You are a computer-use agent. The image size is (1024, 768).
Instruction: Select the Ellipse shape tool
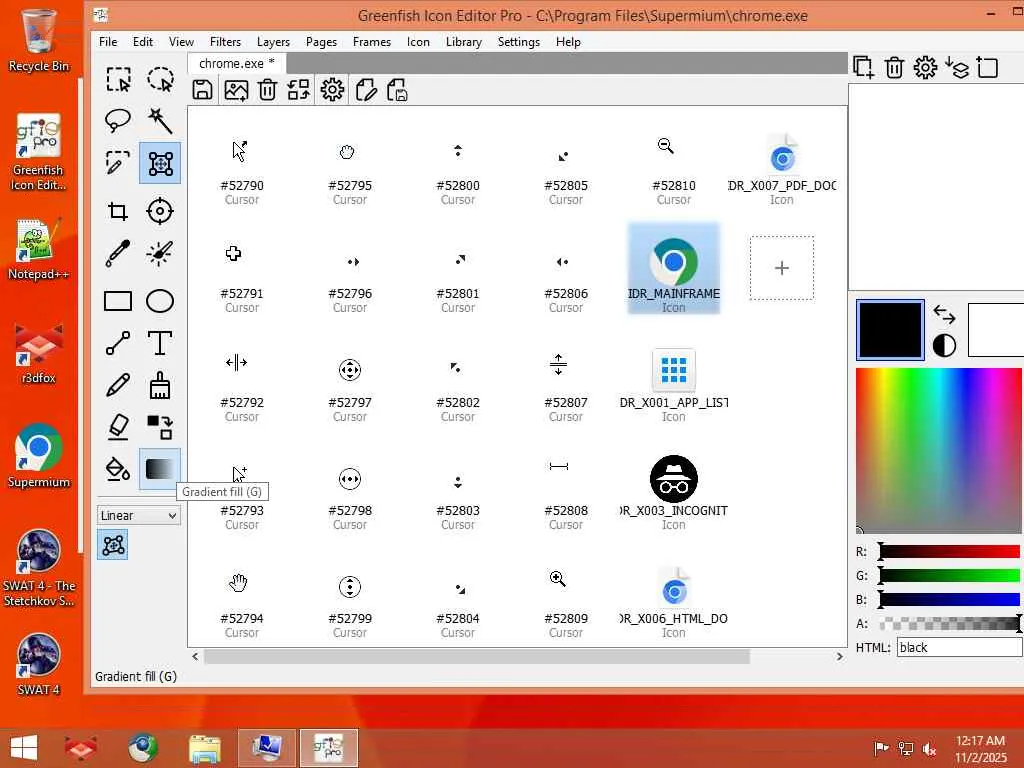point(160,301)
